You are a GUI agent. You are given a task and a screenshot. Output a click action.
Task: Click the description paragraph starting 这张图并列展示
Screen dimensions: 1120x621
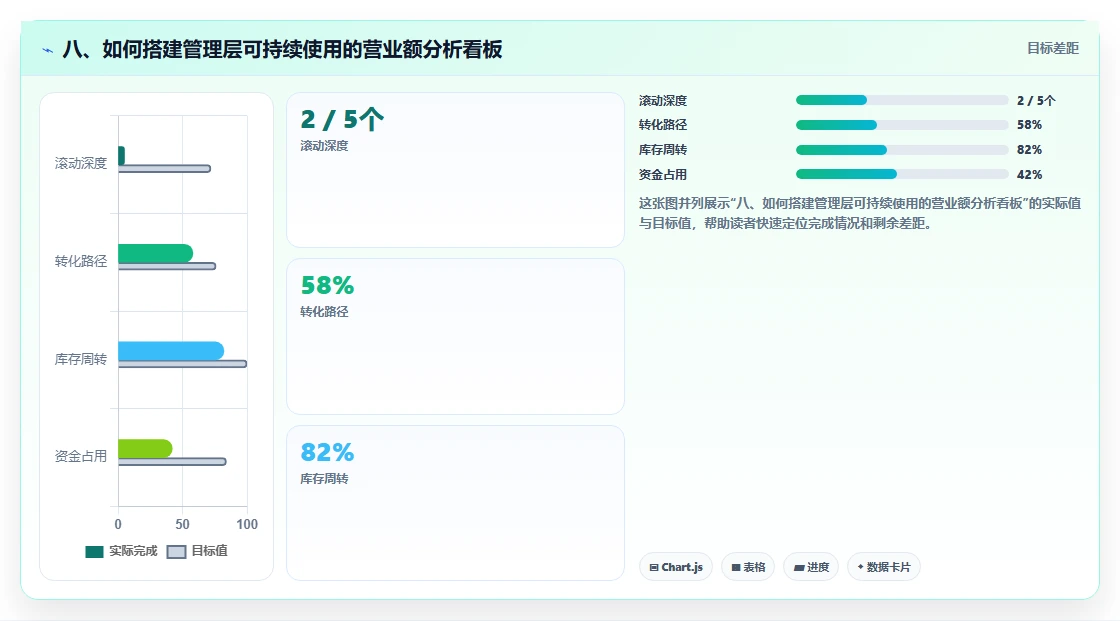click(859, 213)
